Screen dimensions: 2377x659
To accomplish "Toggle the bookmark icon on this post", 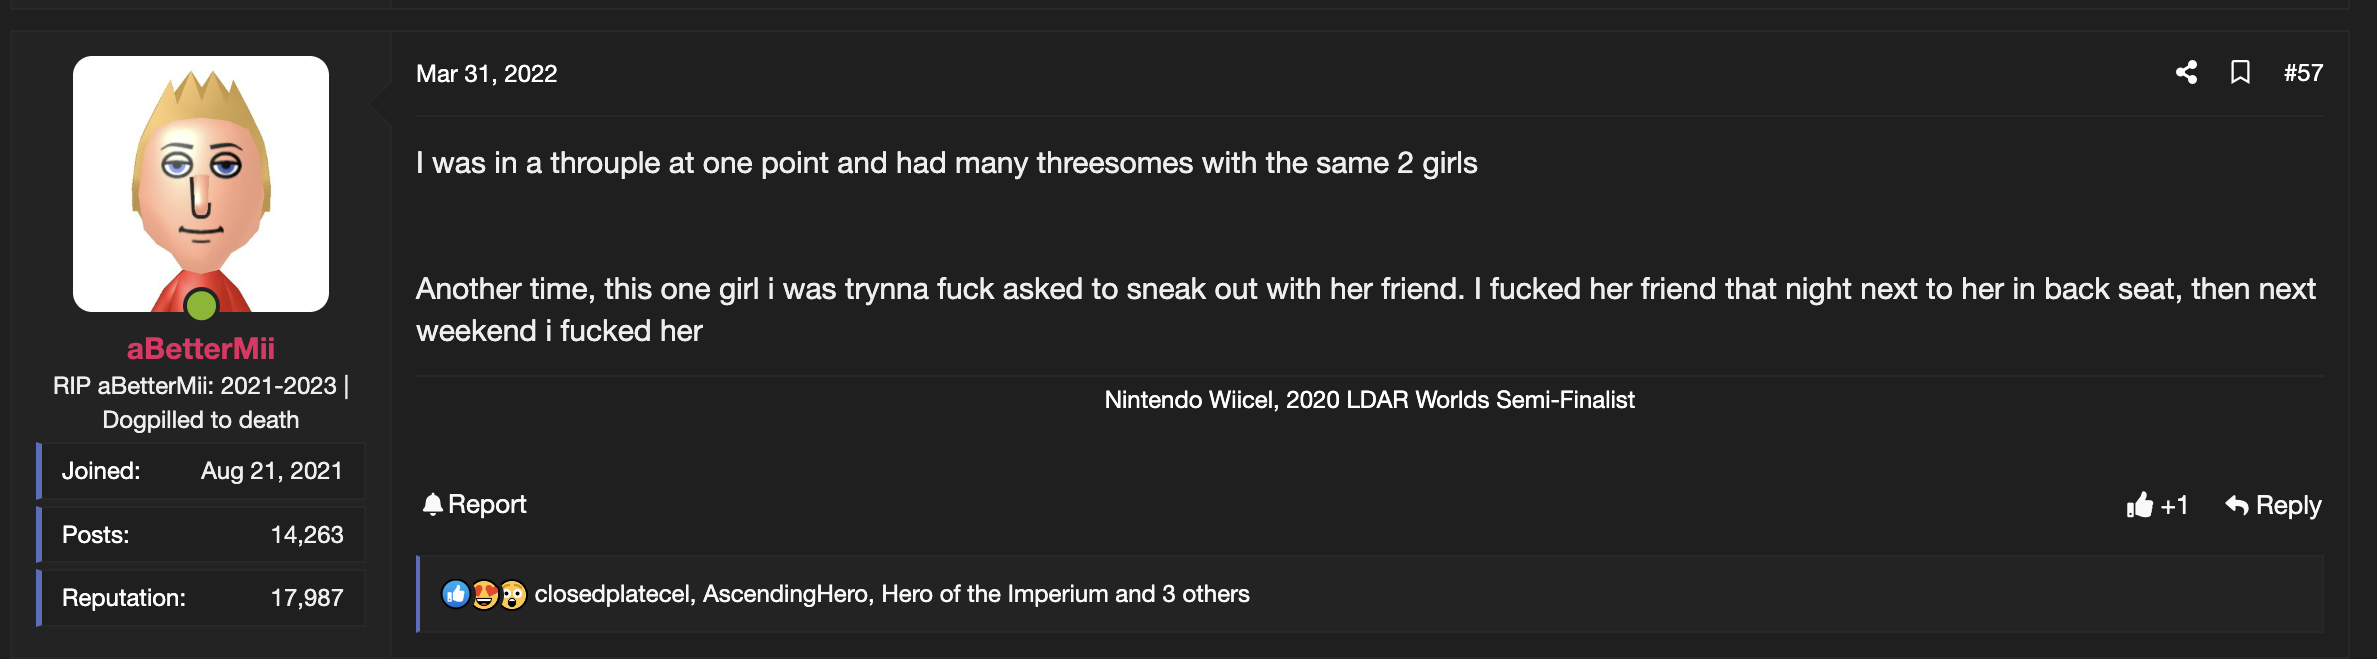I will [x=2240, y=73].
